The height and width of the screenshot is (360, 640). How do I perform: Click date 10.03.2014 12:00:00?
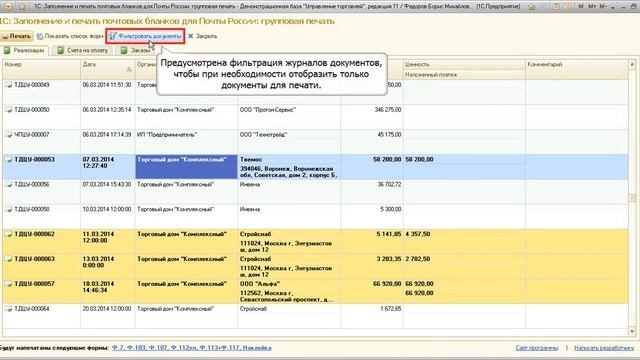click(x=107, y=209)
